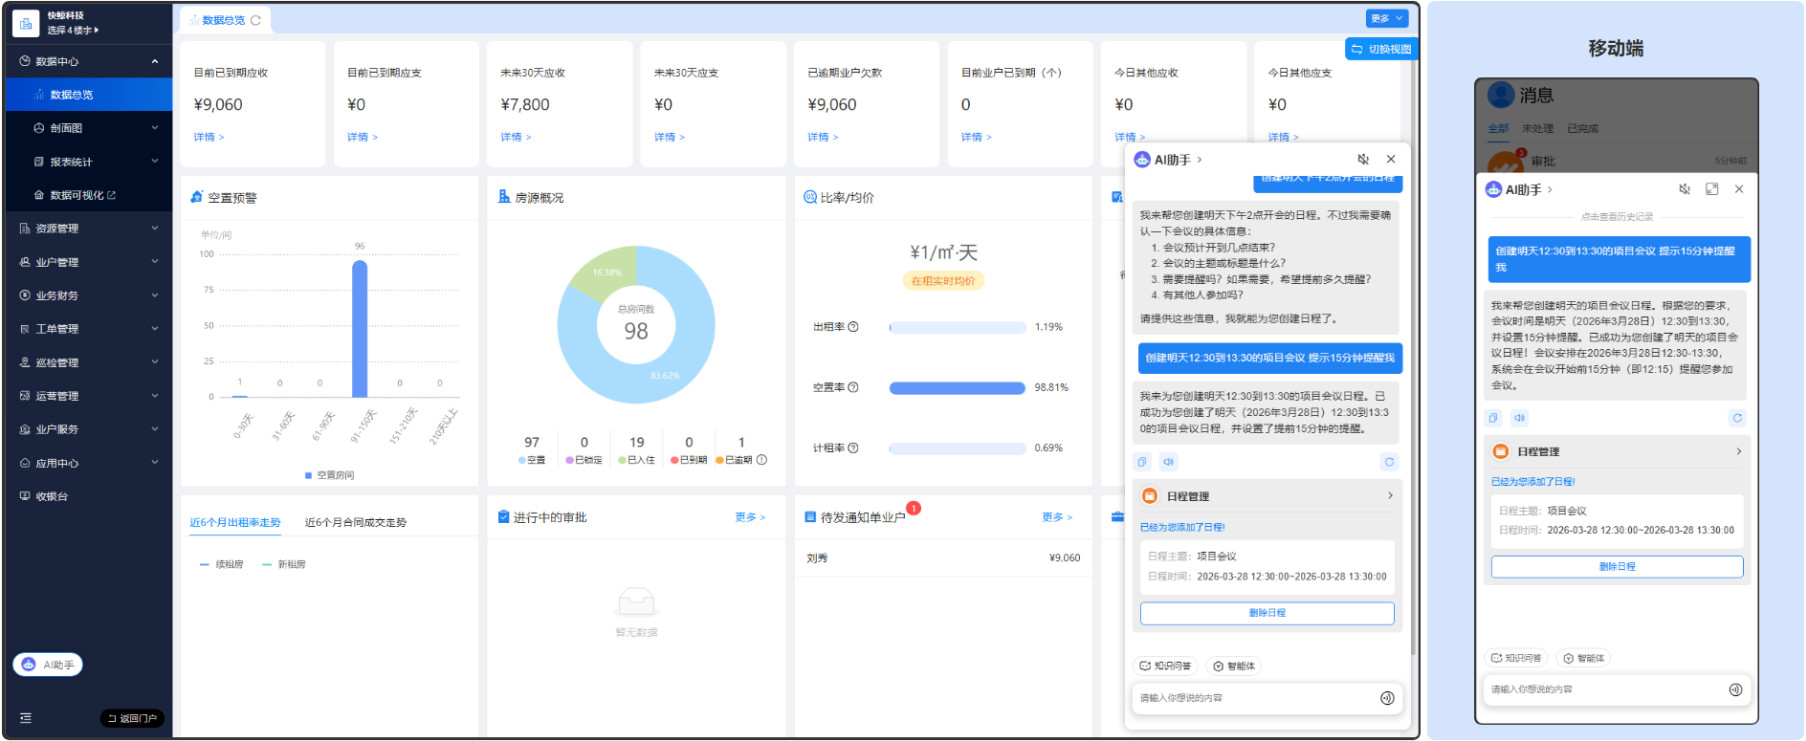Mute the desktop AI助手 panel sound
Screen dimensions: 1806x741
click(1362, 160)
